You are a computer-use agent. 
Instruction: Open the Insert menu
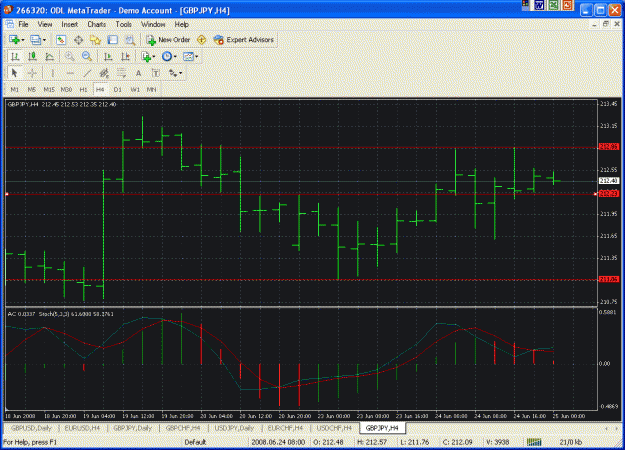coord(70,24)
